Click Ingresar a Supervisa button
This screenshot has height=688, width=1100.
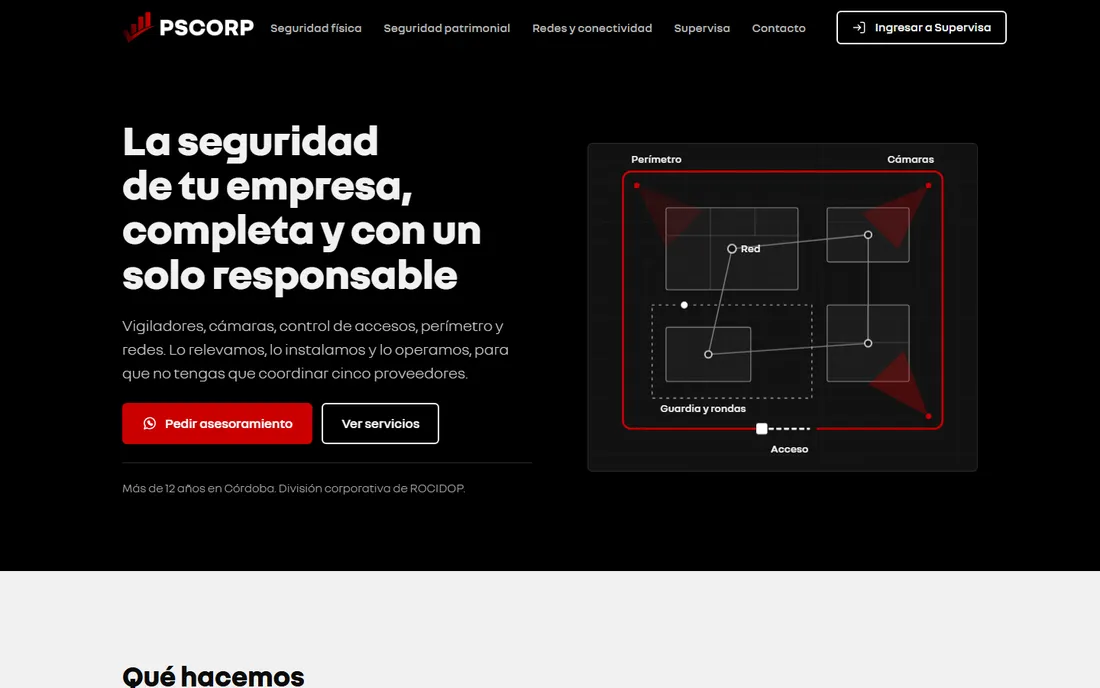(921, 27)
